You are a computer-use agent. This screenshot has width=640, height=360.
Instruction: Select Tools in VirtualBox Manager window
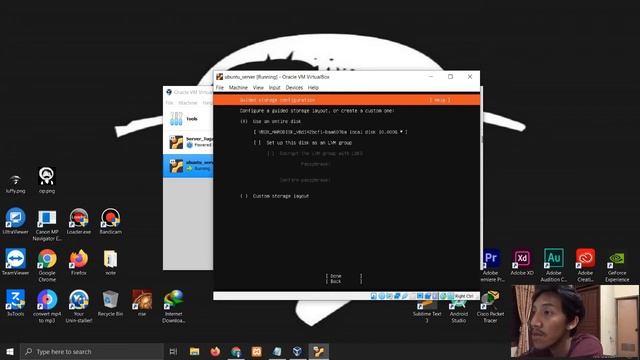pyautogui.click(x=188, y=119)
